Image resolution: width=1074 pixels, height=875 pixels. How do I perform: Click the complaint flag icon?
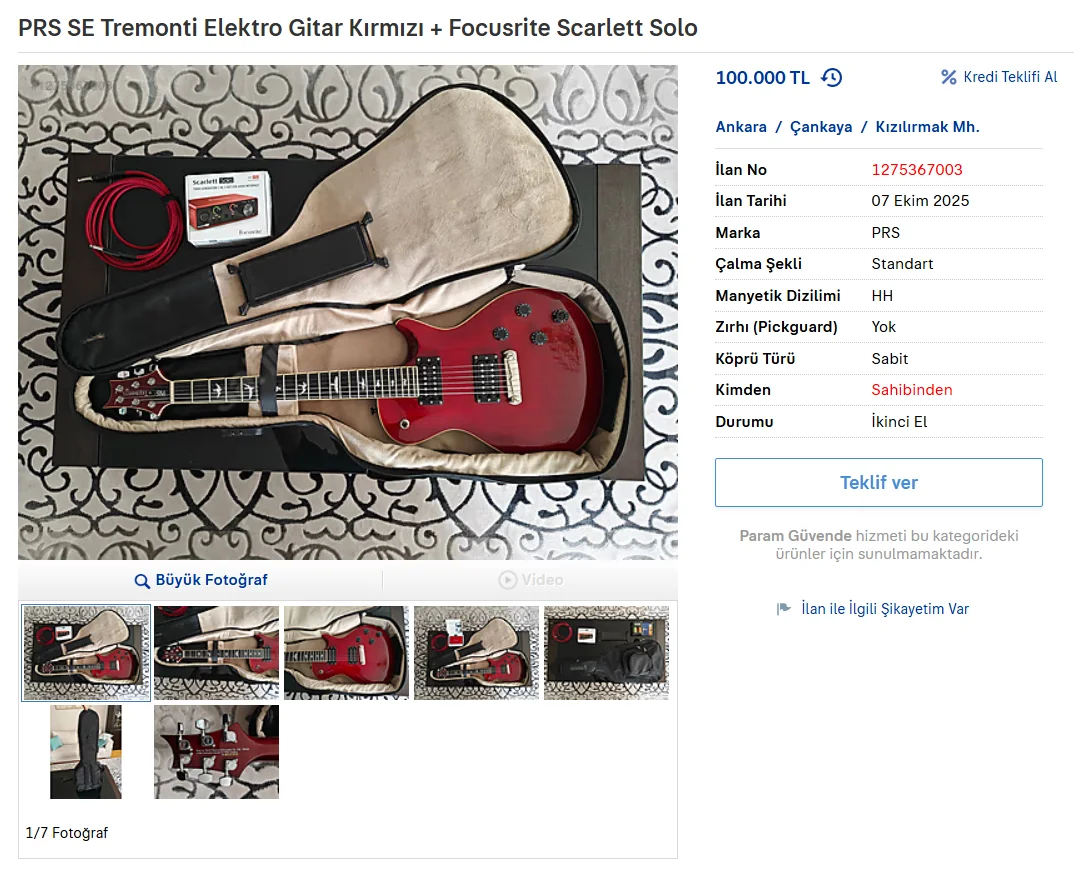click(784, 608)
